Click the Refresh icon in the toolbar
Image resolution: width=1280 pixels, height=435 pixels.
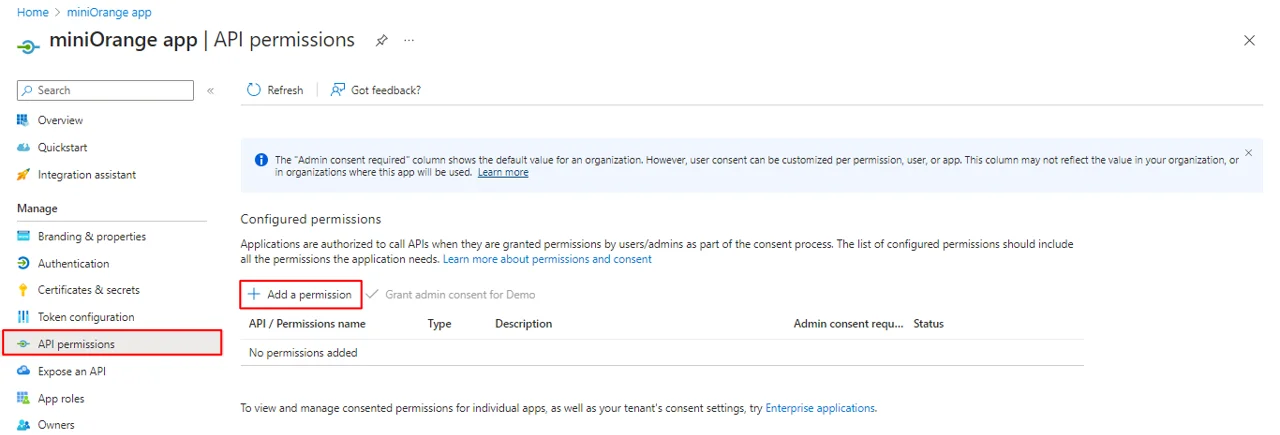coord(254,90)
